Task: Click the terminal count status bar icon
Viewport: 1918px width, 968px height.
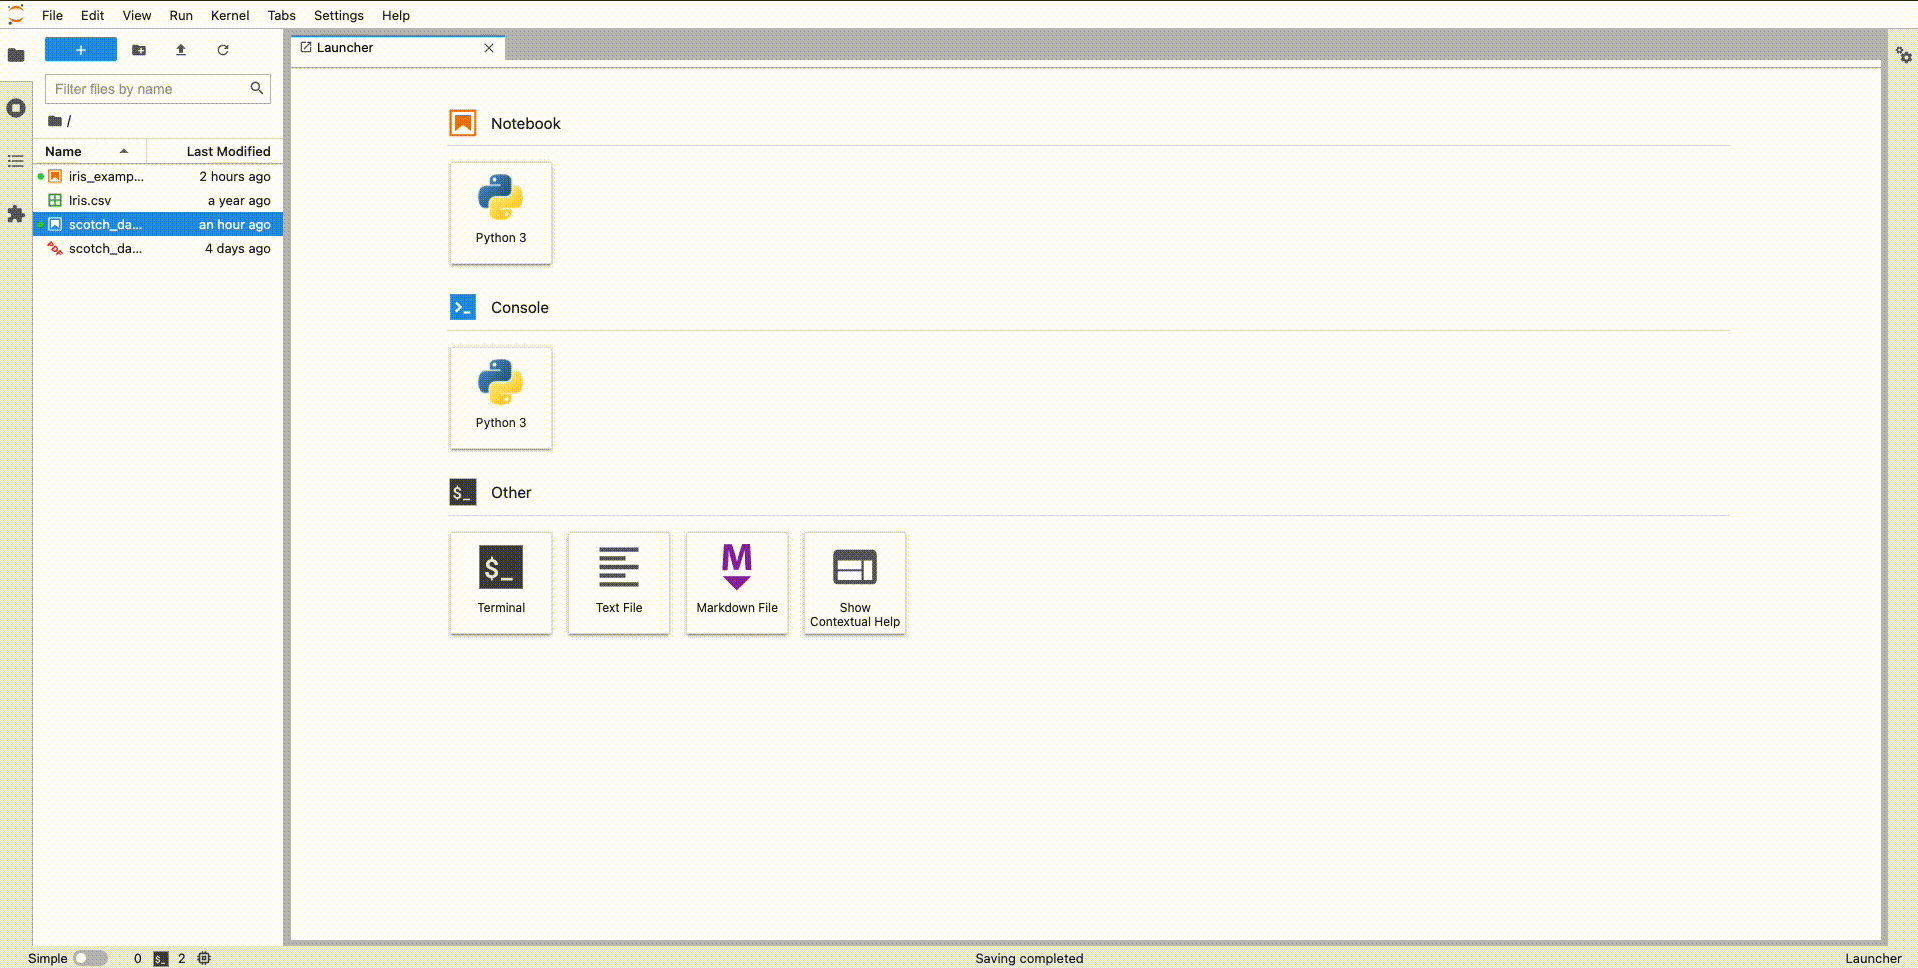Action: coord(161,958)
